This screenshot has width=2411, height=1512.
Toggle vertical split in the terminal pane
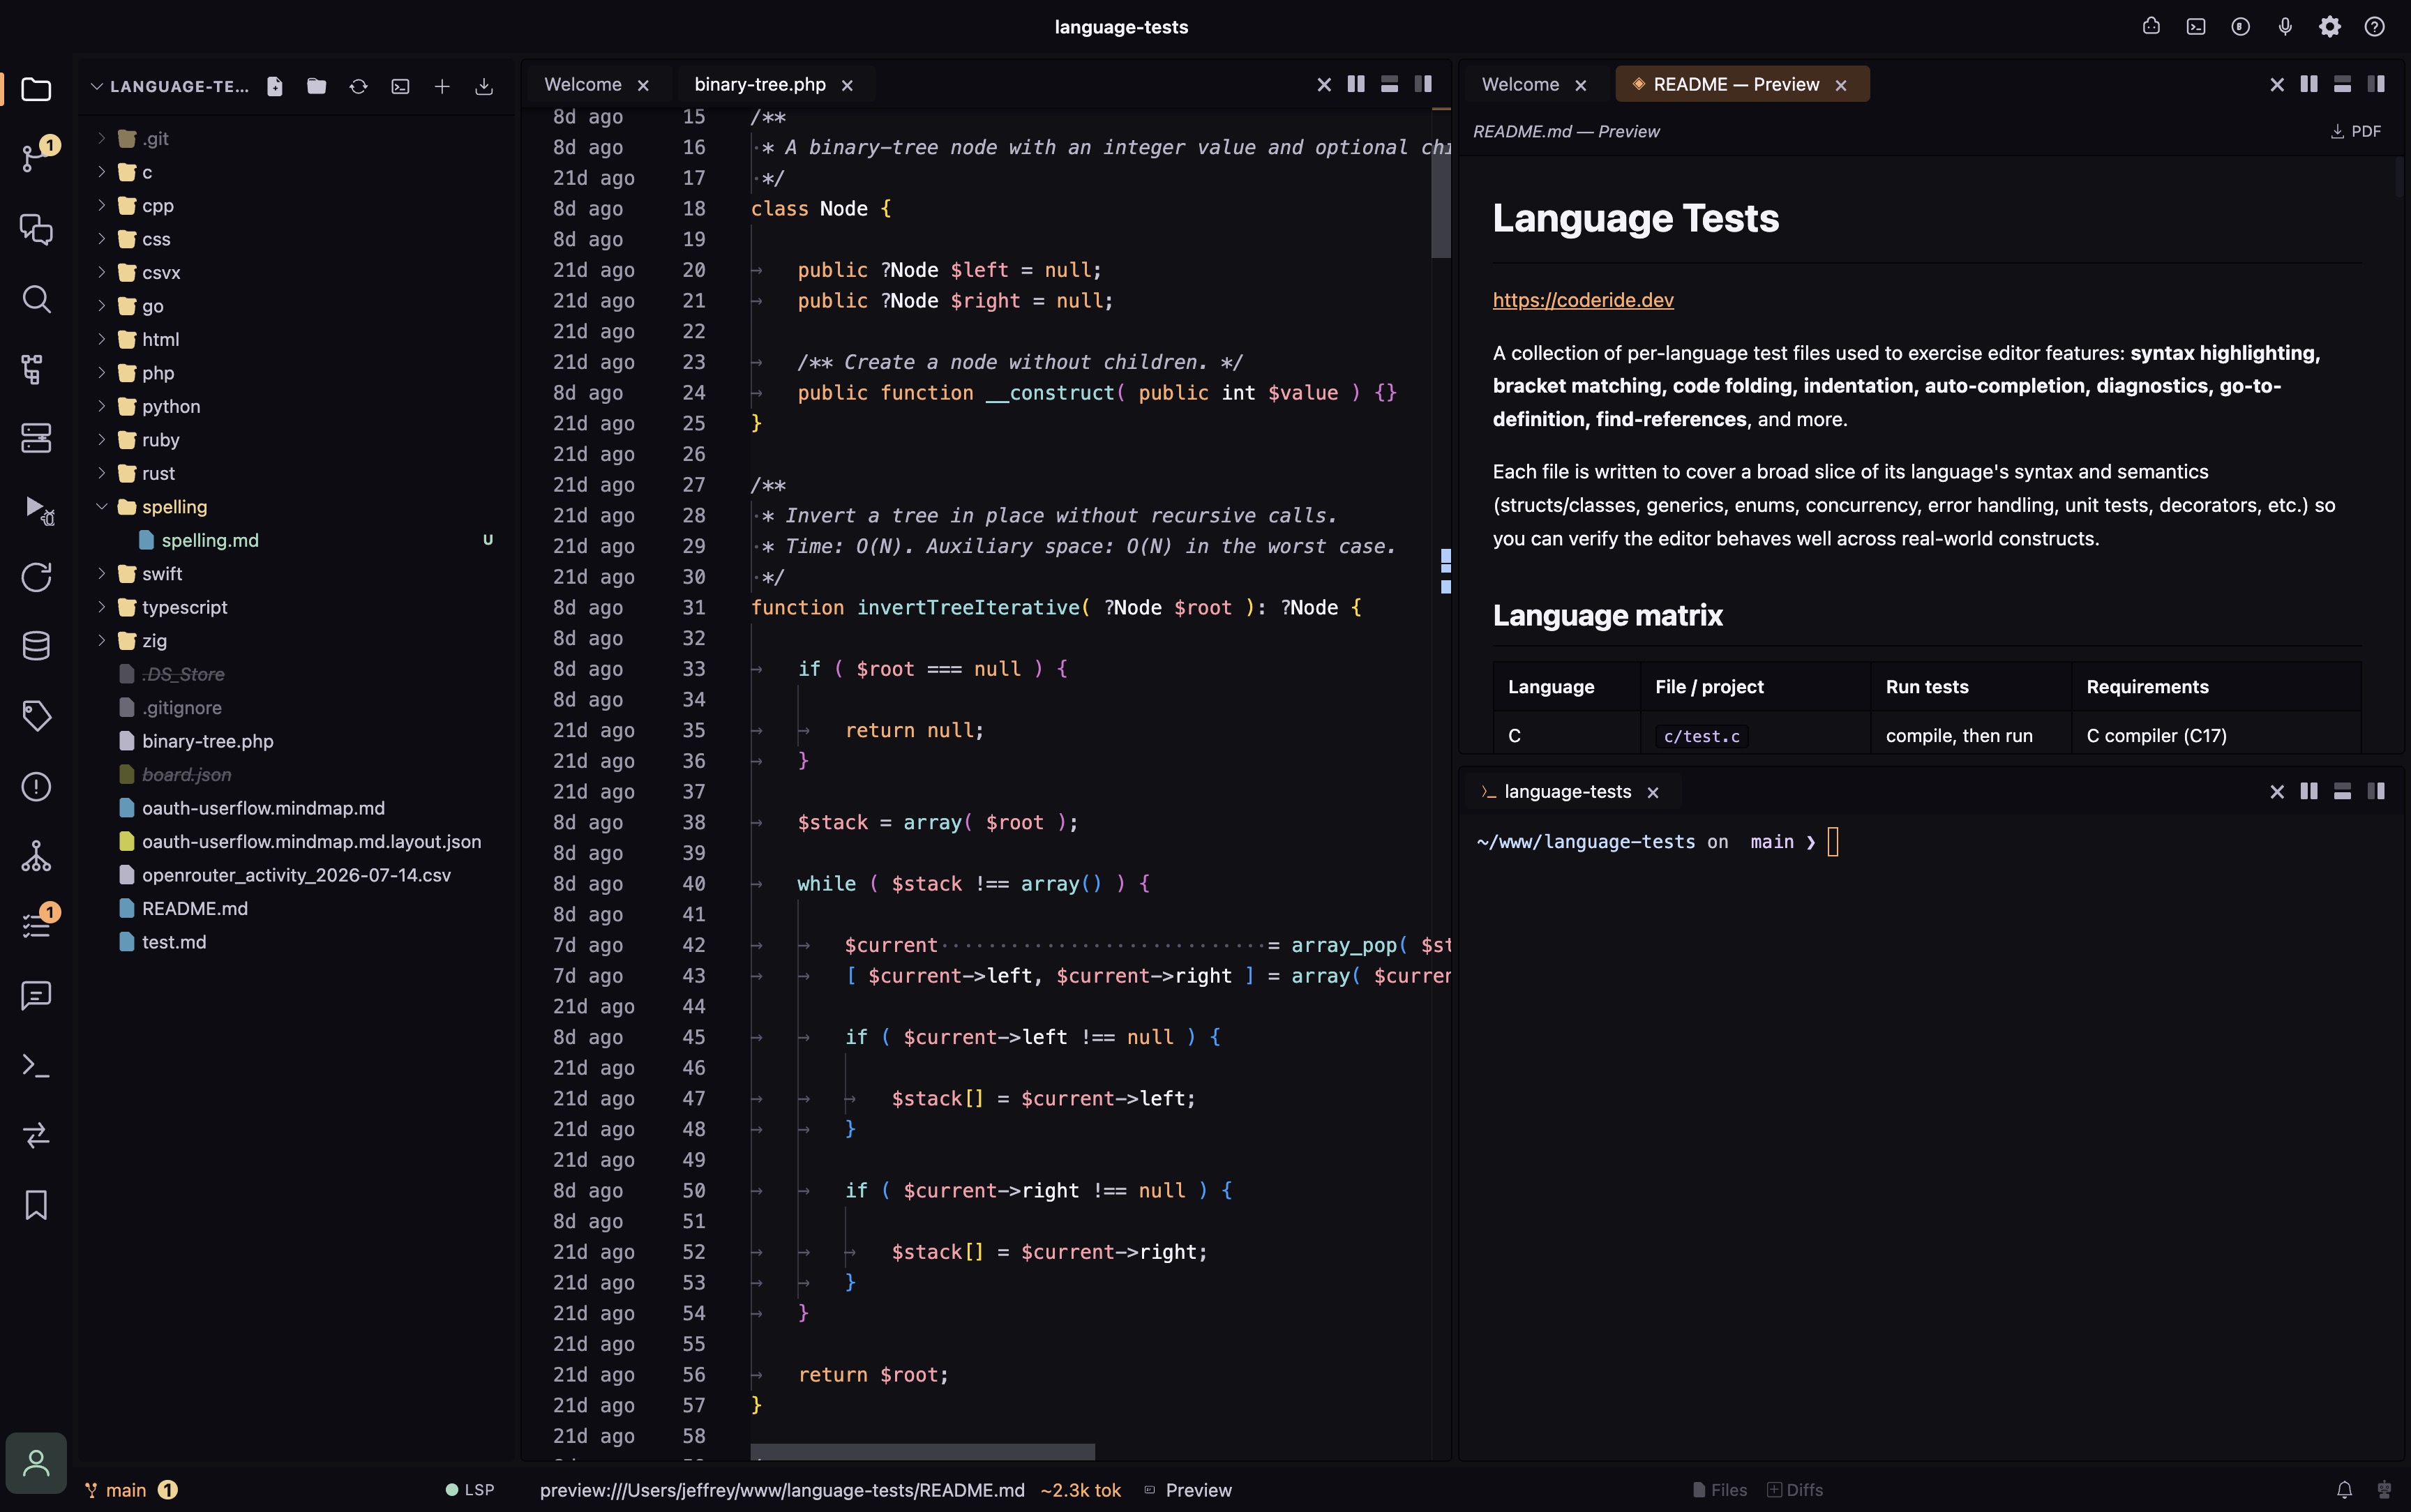click(2309, 792)
